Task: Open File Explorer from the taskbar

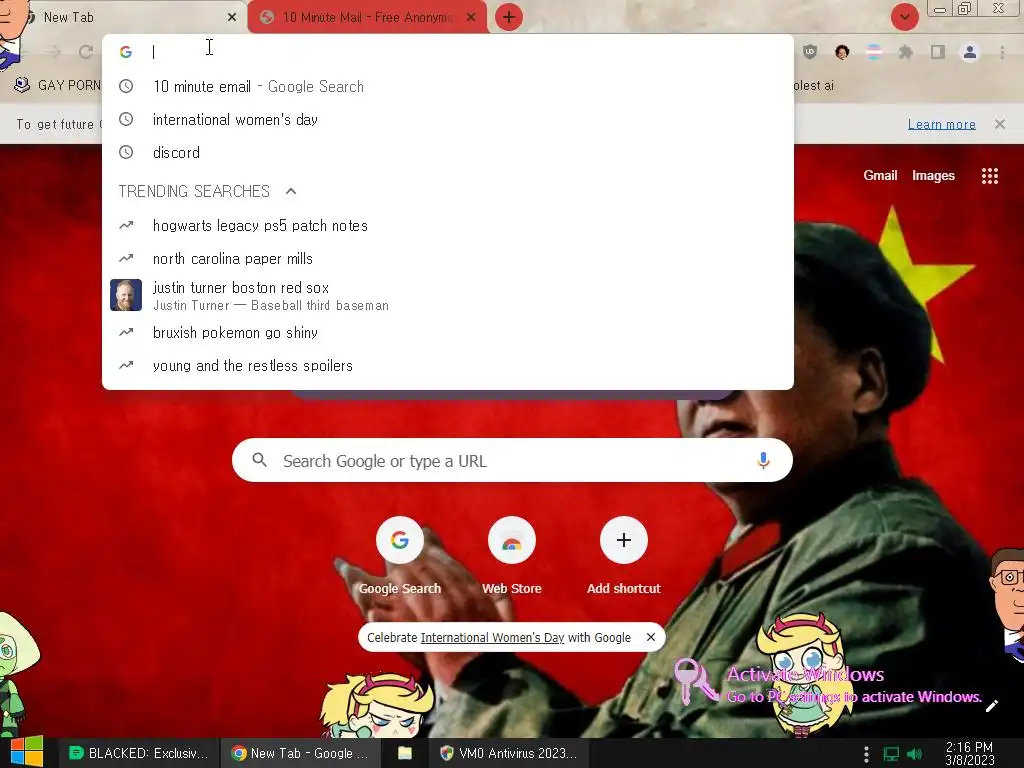Action: click(405, 753)
